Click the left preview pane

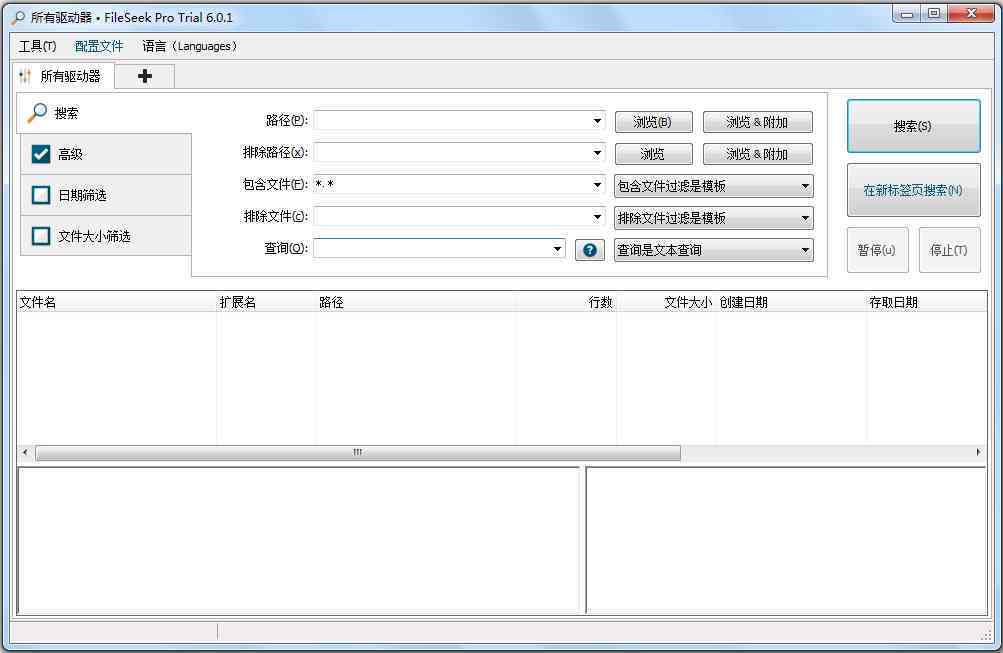pyautogui.click(x=298, y=540)
